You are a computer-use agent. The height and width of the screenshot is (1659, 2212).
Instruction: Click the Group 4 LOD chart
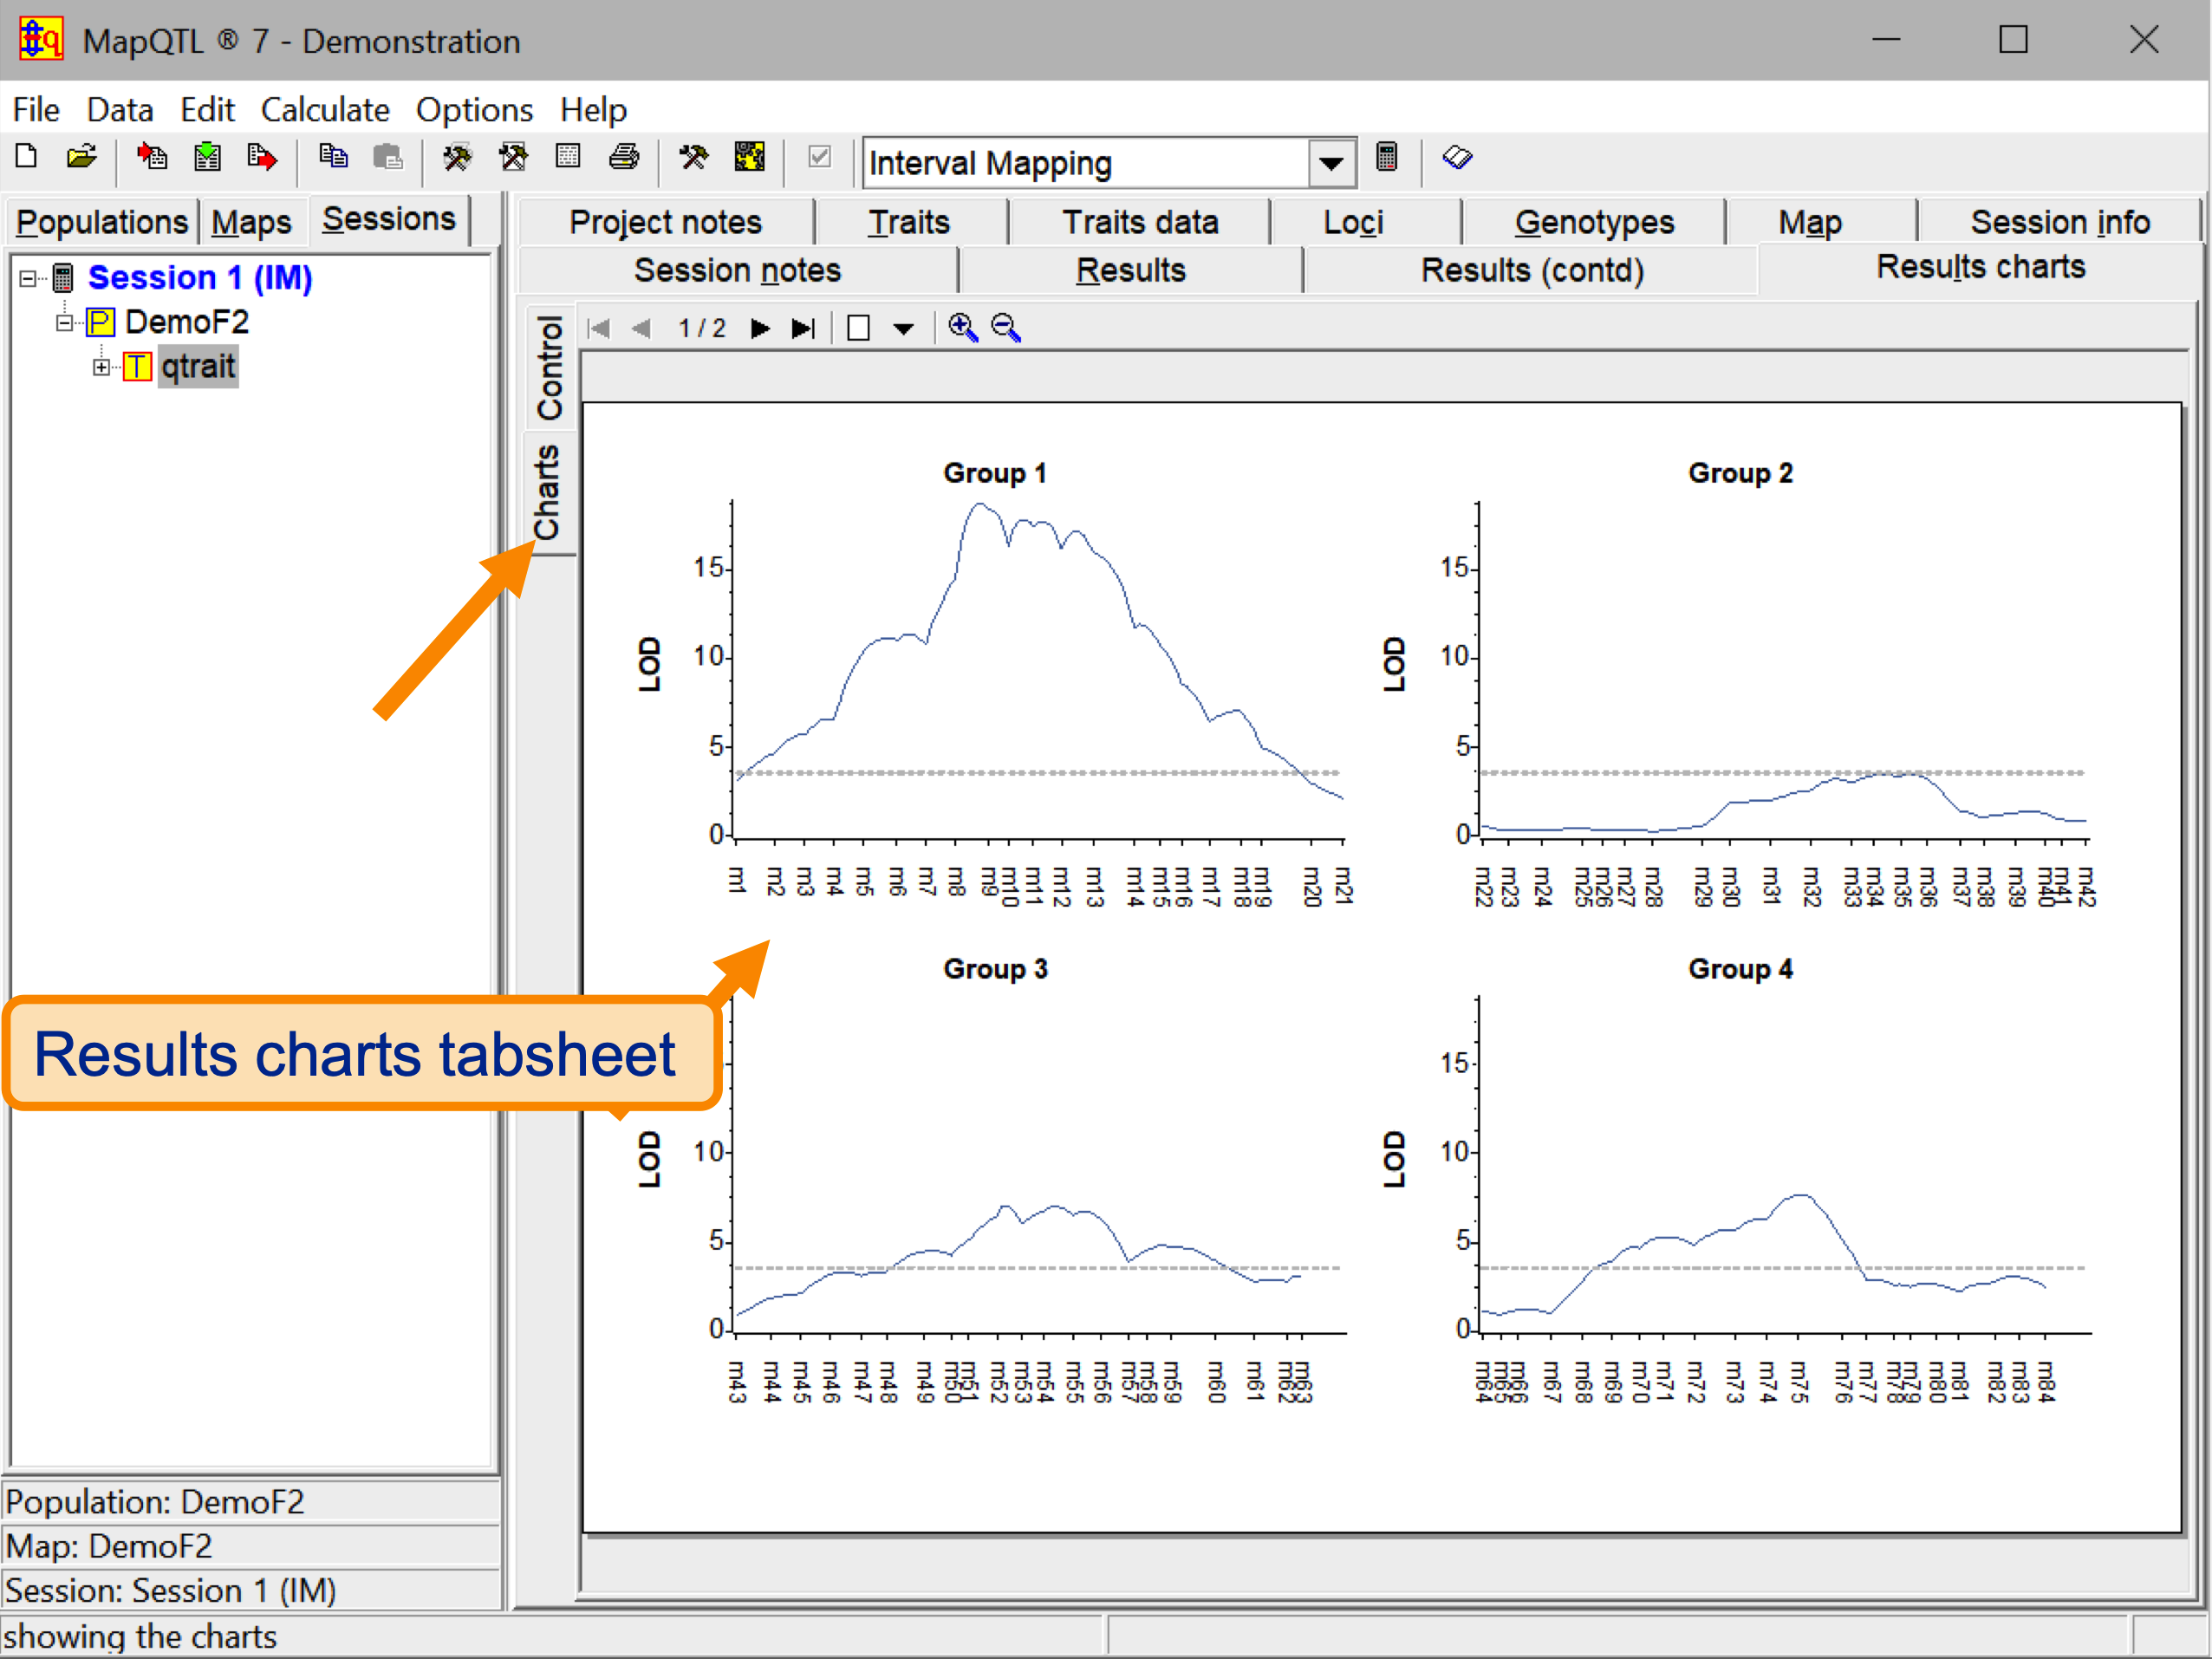(x=1740, y=1180)
